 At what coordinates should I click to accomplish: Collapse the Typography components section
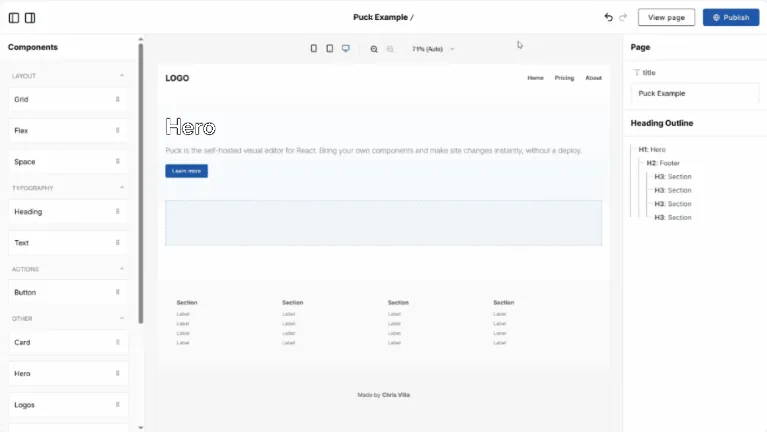tap(122, 188)
